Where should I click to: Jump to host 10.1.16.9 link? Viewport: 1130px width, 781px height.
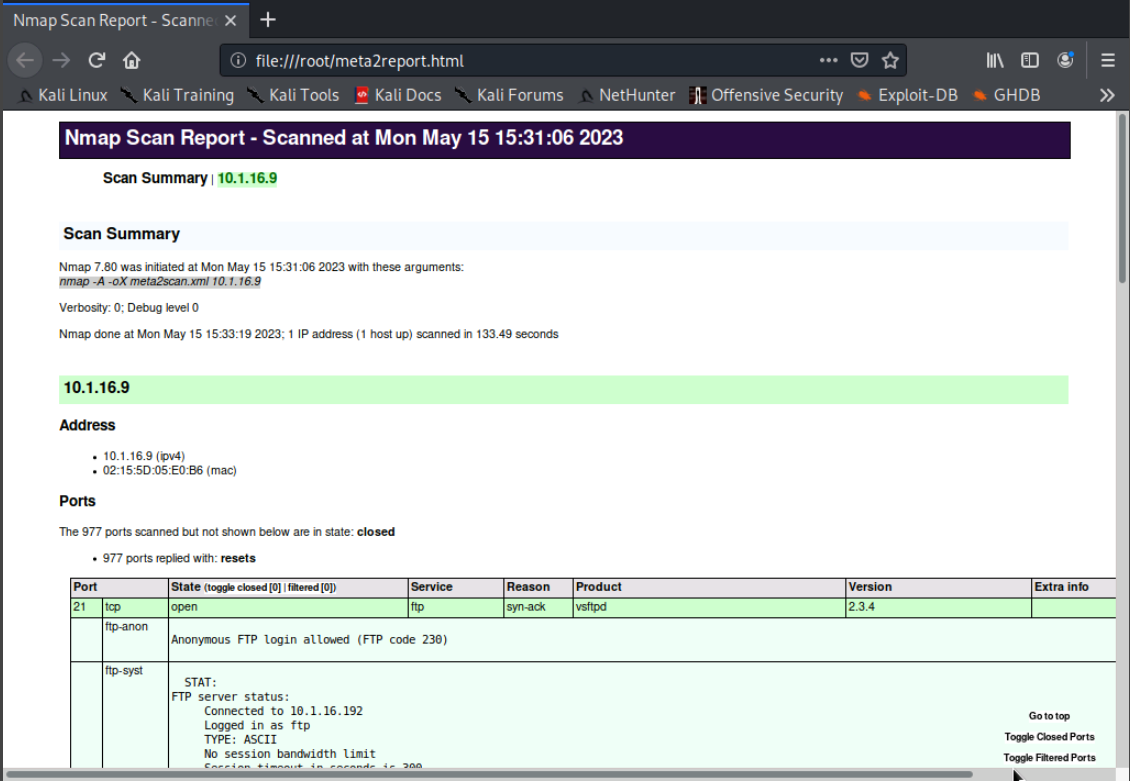[247, 178]
